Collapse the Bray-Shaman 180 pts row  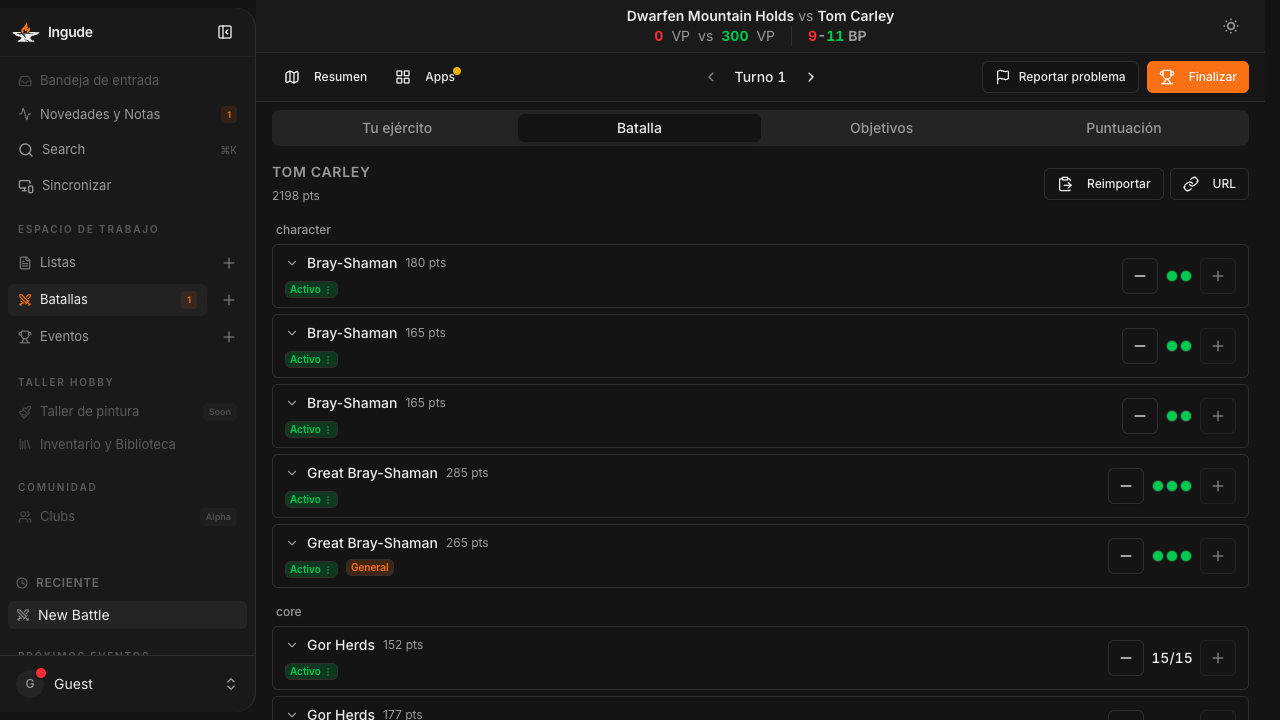[292, 263]
